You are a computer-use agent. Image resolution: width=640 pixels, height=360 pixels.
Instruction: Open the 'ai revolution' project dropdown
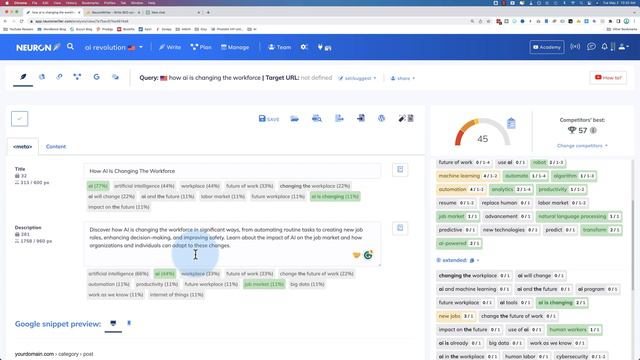tap(114, 47)
